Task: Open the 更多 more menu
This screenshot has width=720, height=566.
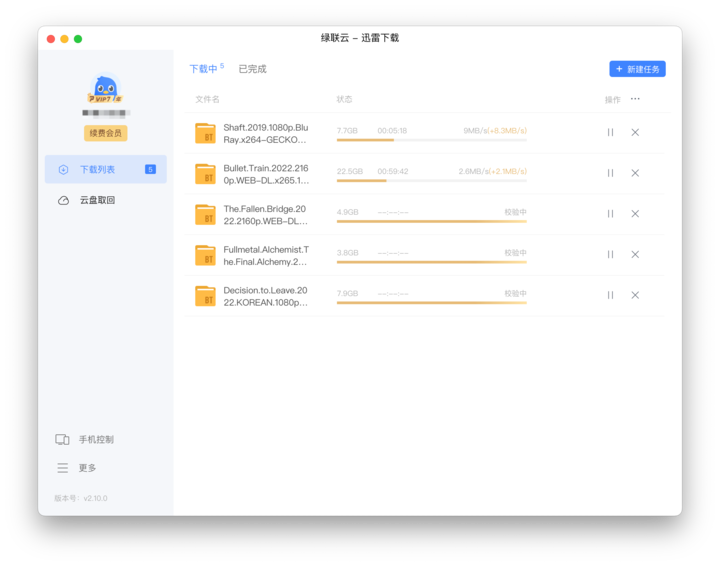Action: tap(87, 468)
